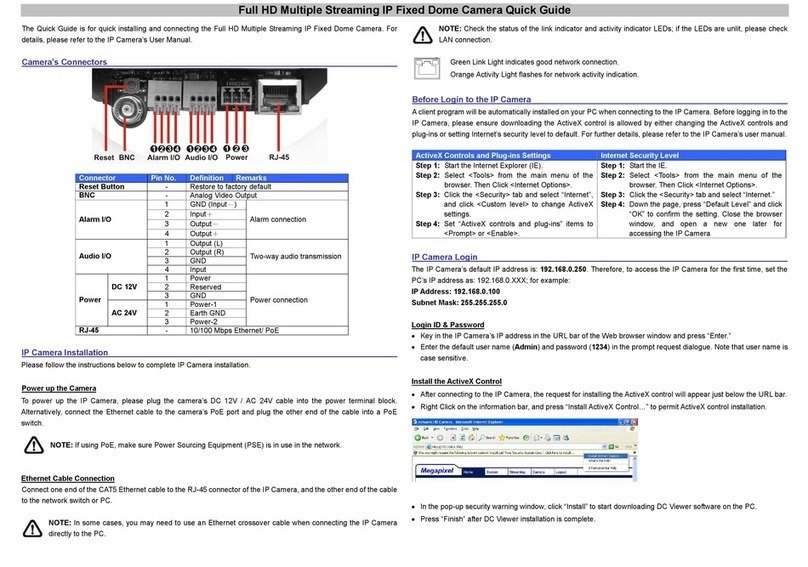Click the Back button in the embedded browser screenshot
Viewport: 808px width, 567px height.
point(422,438)
